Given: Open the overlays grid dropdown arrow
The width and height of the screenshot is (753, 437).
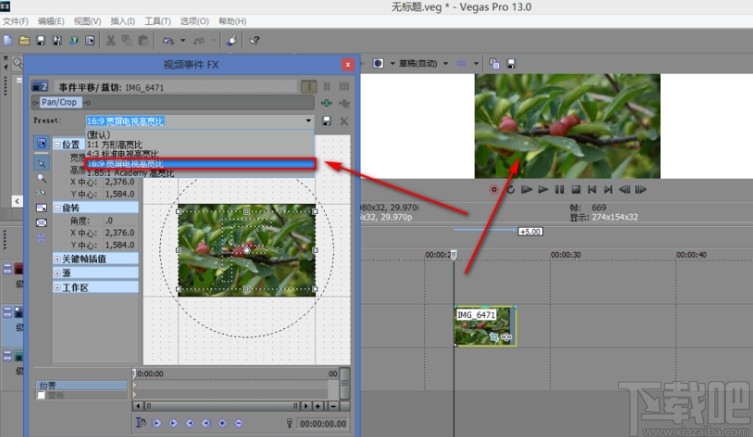Looking at the screenshot, I should pyautogui.click(x=476, y=63).
